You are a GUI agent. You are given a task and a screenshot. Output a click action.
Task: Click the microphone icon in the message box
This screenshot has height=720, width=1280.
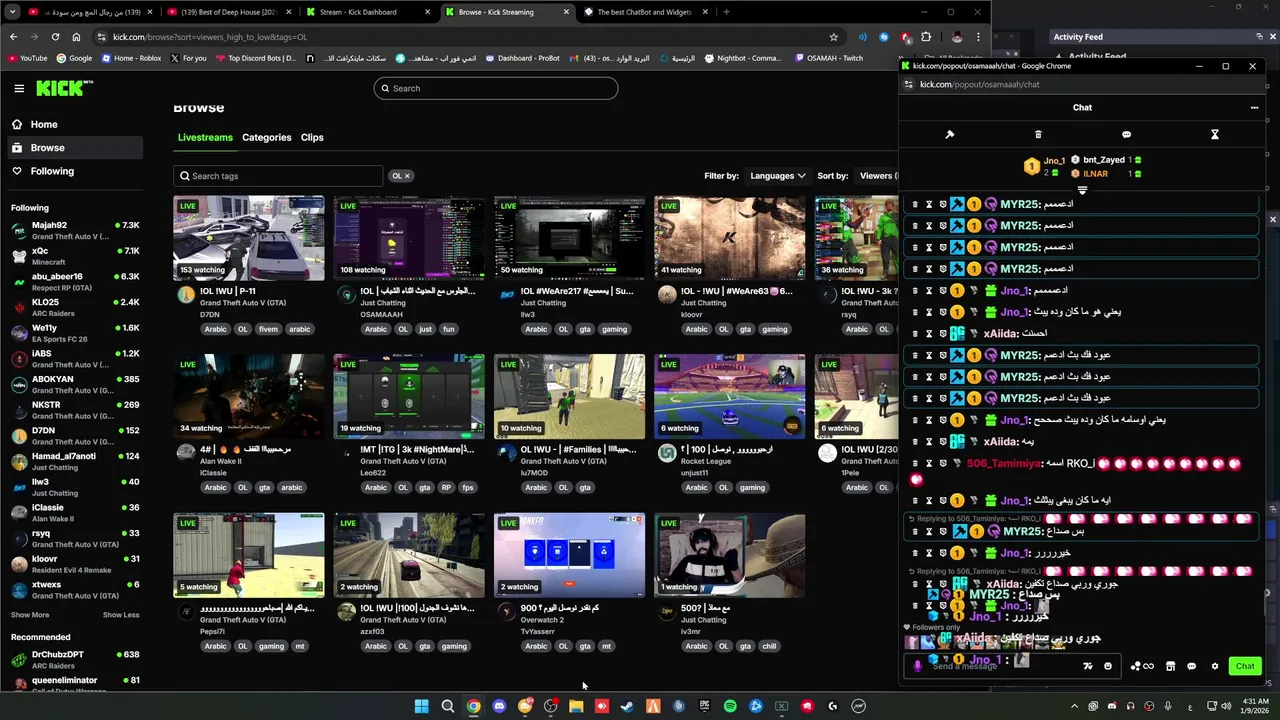click(918, 666)
